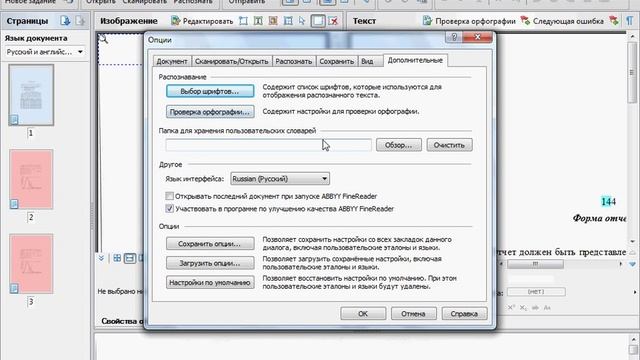640x360 pixels.
Task: Click Проверка орфографии in the Текст toolbar
Action: (x=469, y=21)
